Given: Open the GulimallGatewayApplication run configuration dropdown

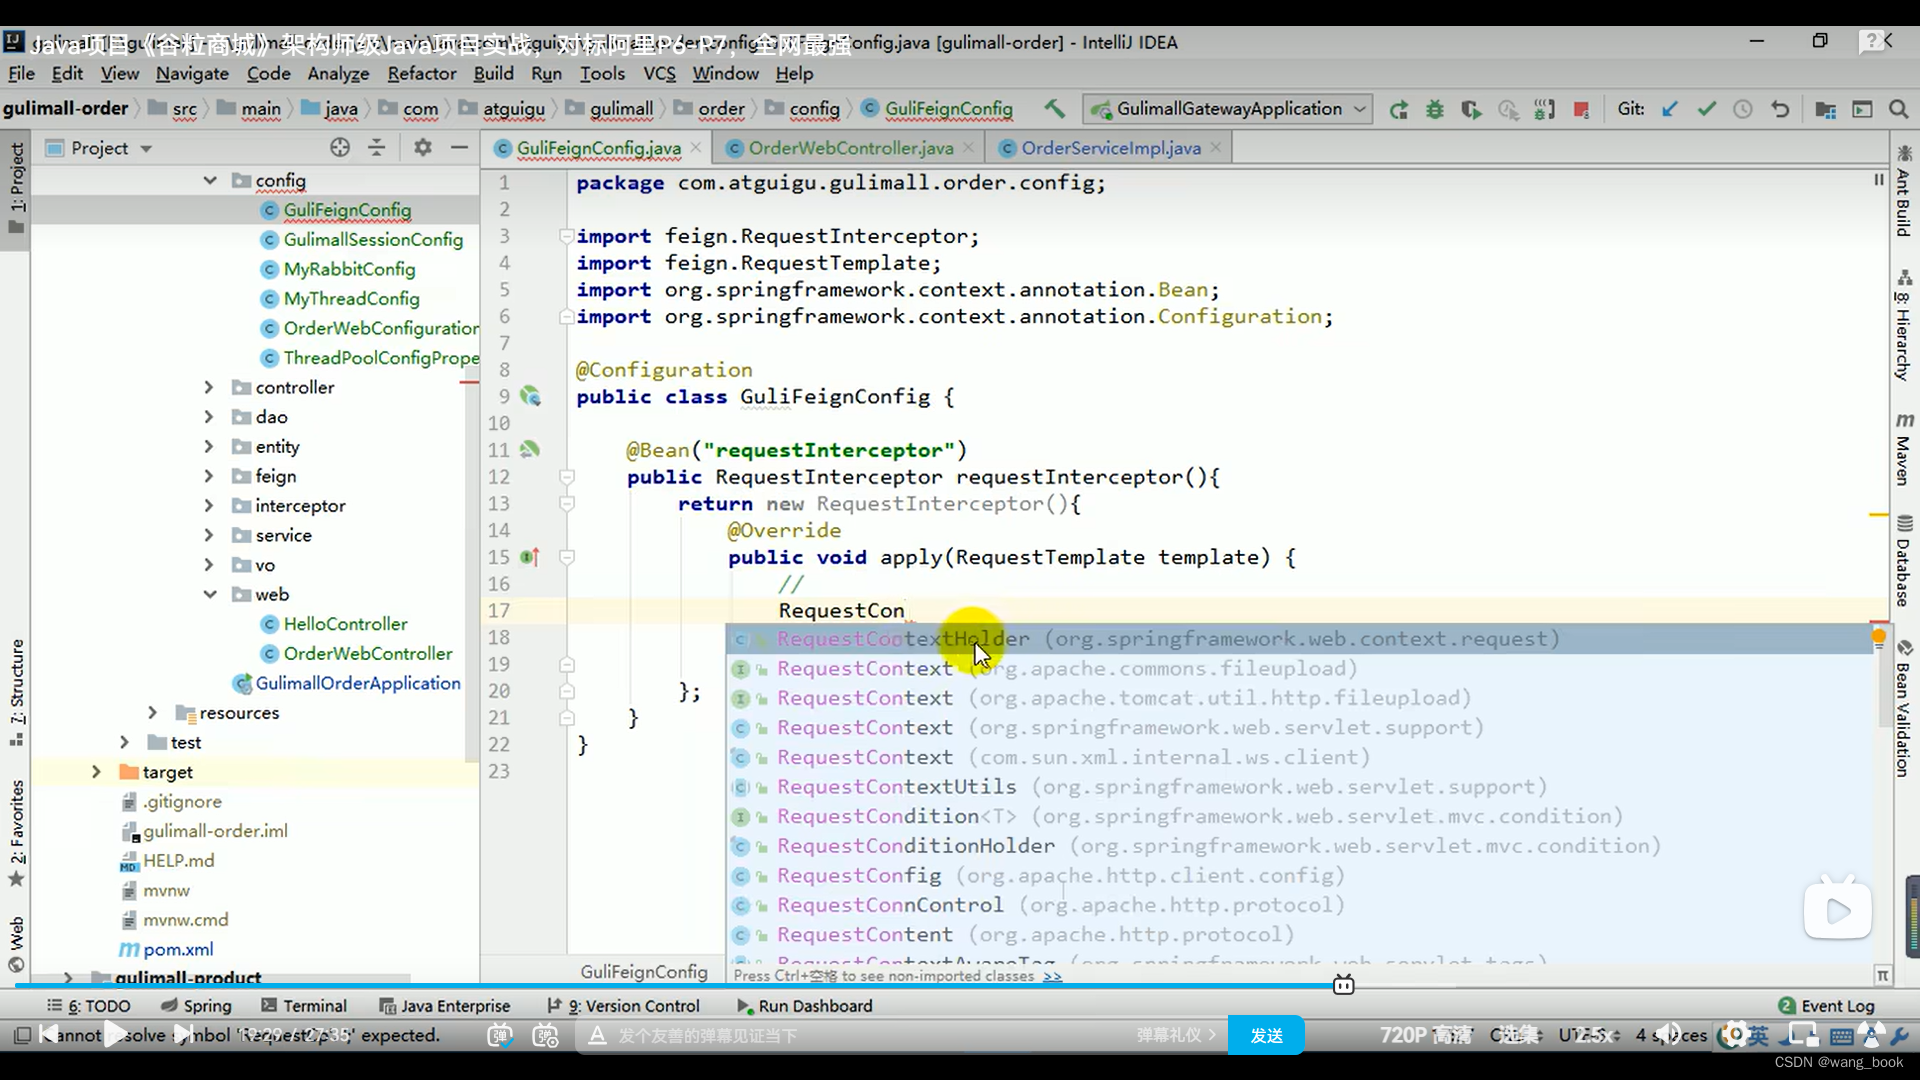Looking at the screenshot, I should point(1229,109).
